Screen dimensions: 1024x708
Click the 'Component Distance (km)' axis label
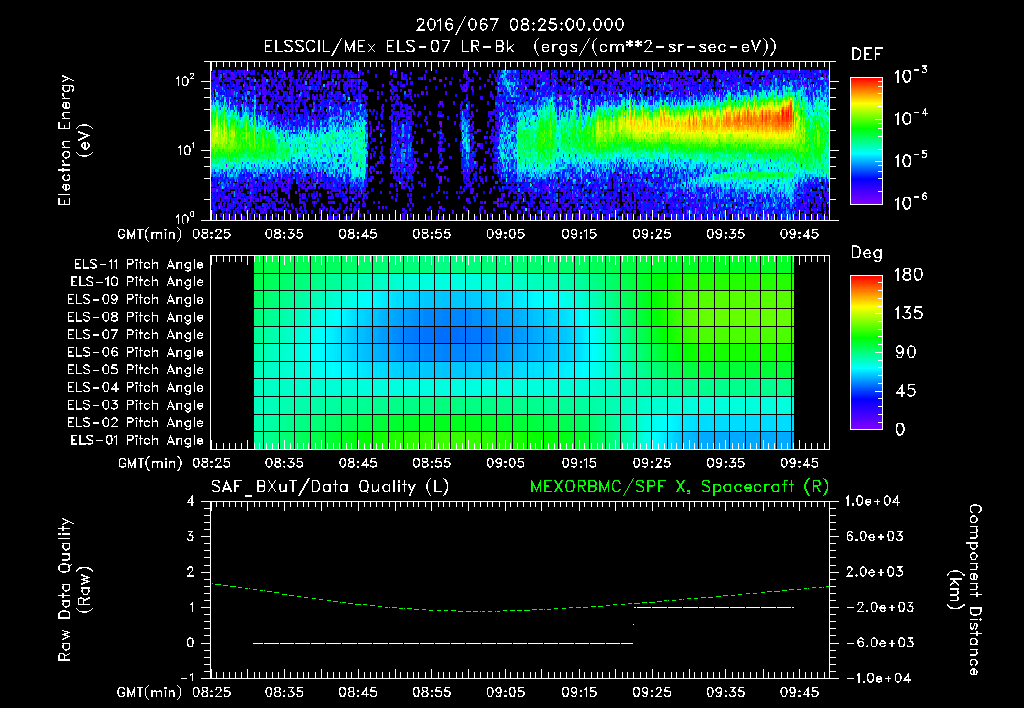965,590
